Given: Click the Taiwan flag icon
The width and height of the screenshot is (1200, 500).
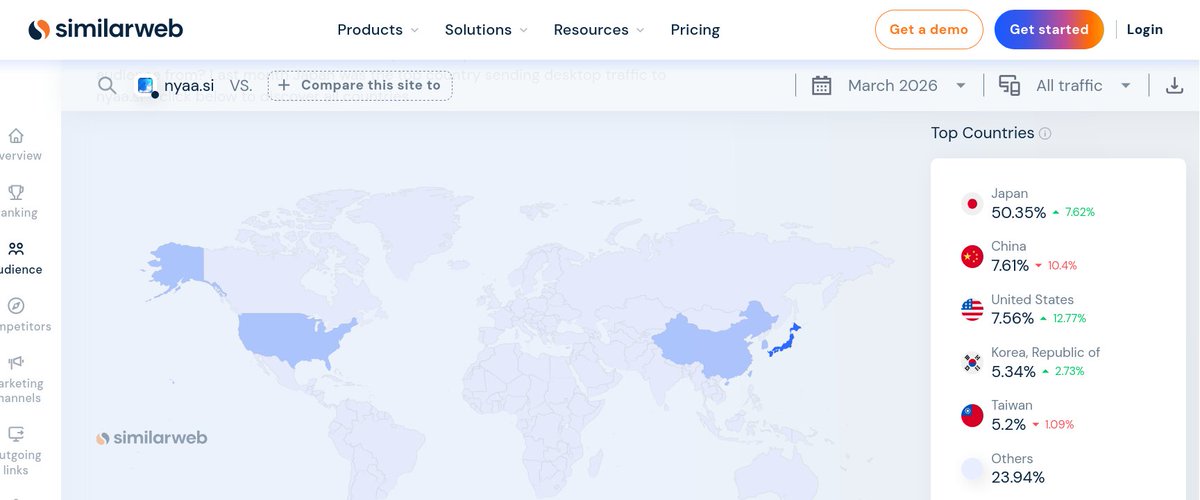Looking at the screenshot, I should coord(972,416).
